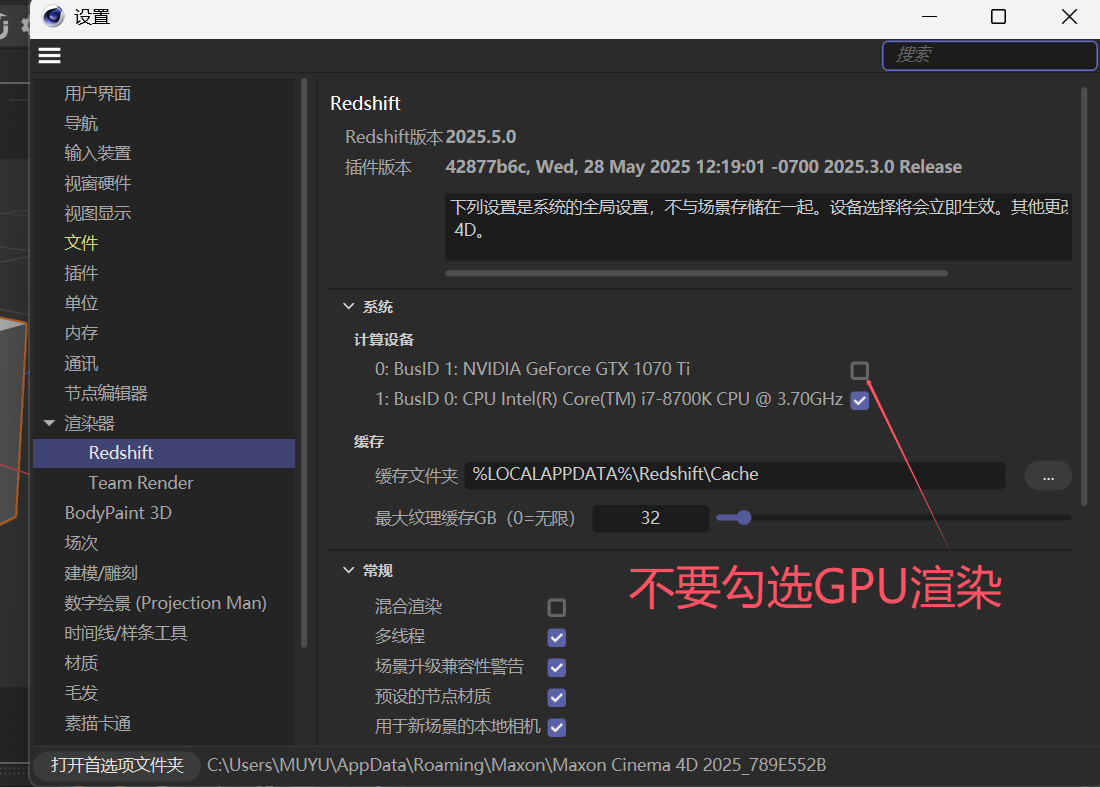
Task: Select 数字绘景 (Projection Man)
Action: click(x=166, y=603)
